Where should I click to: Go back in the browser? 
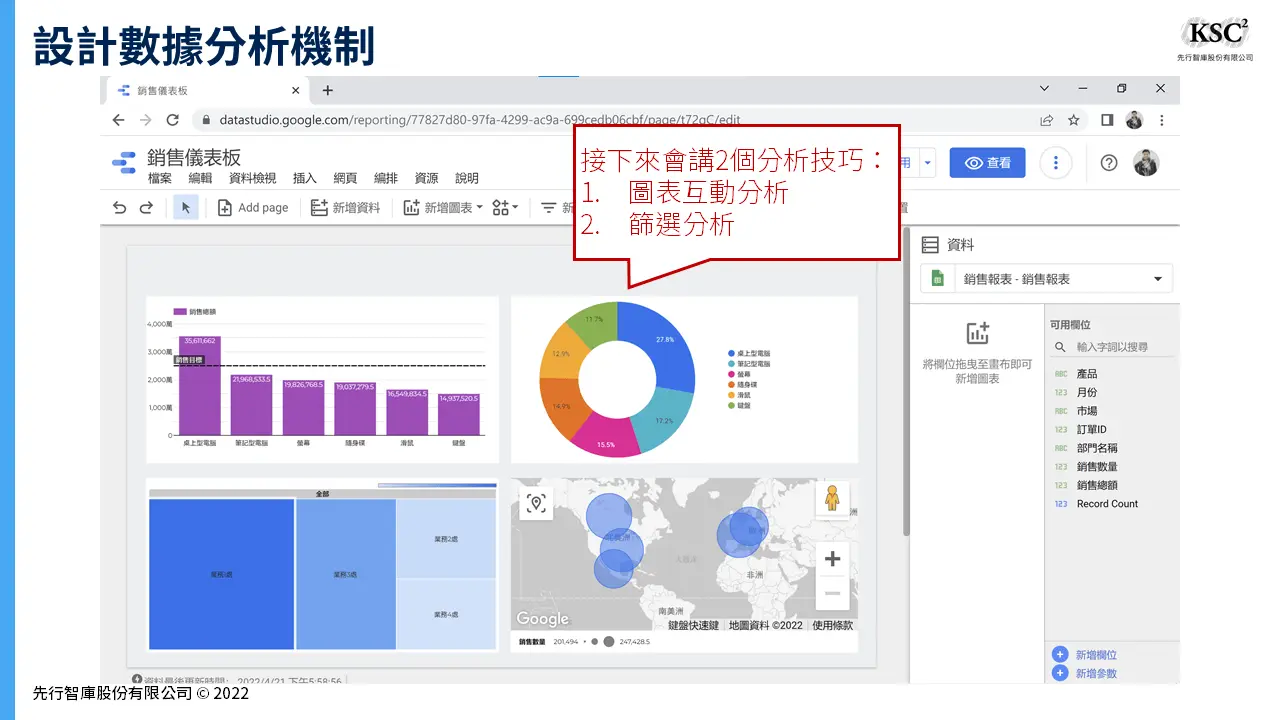click(x=118, y=120)
